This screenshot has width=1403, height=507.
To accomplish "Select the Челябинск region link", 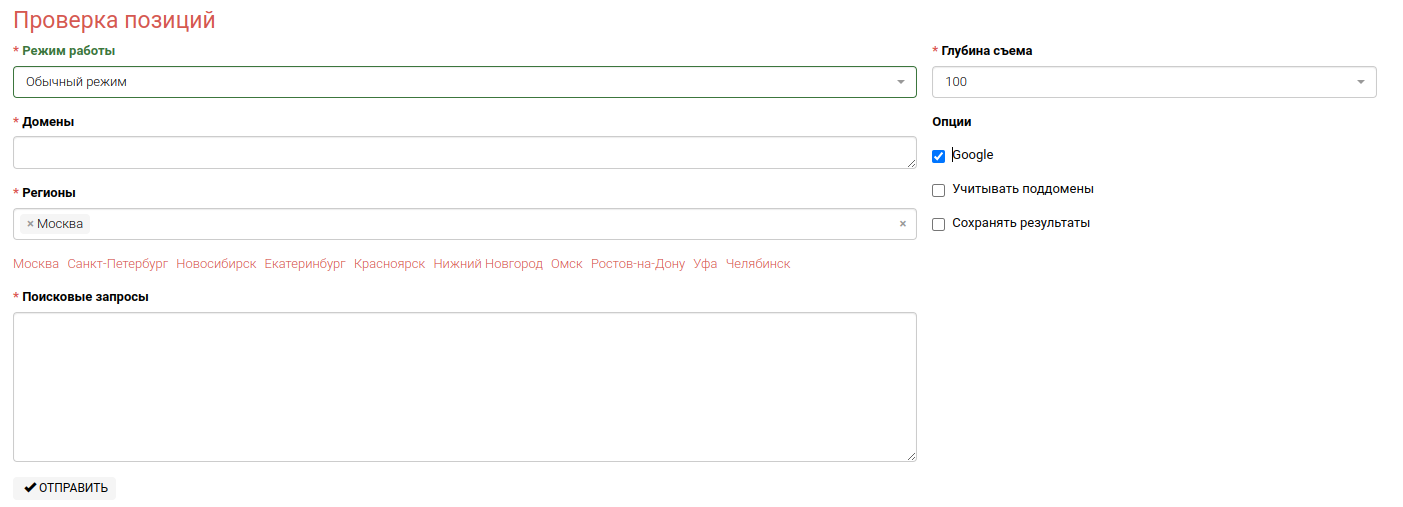I will tap(757, 264).
